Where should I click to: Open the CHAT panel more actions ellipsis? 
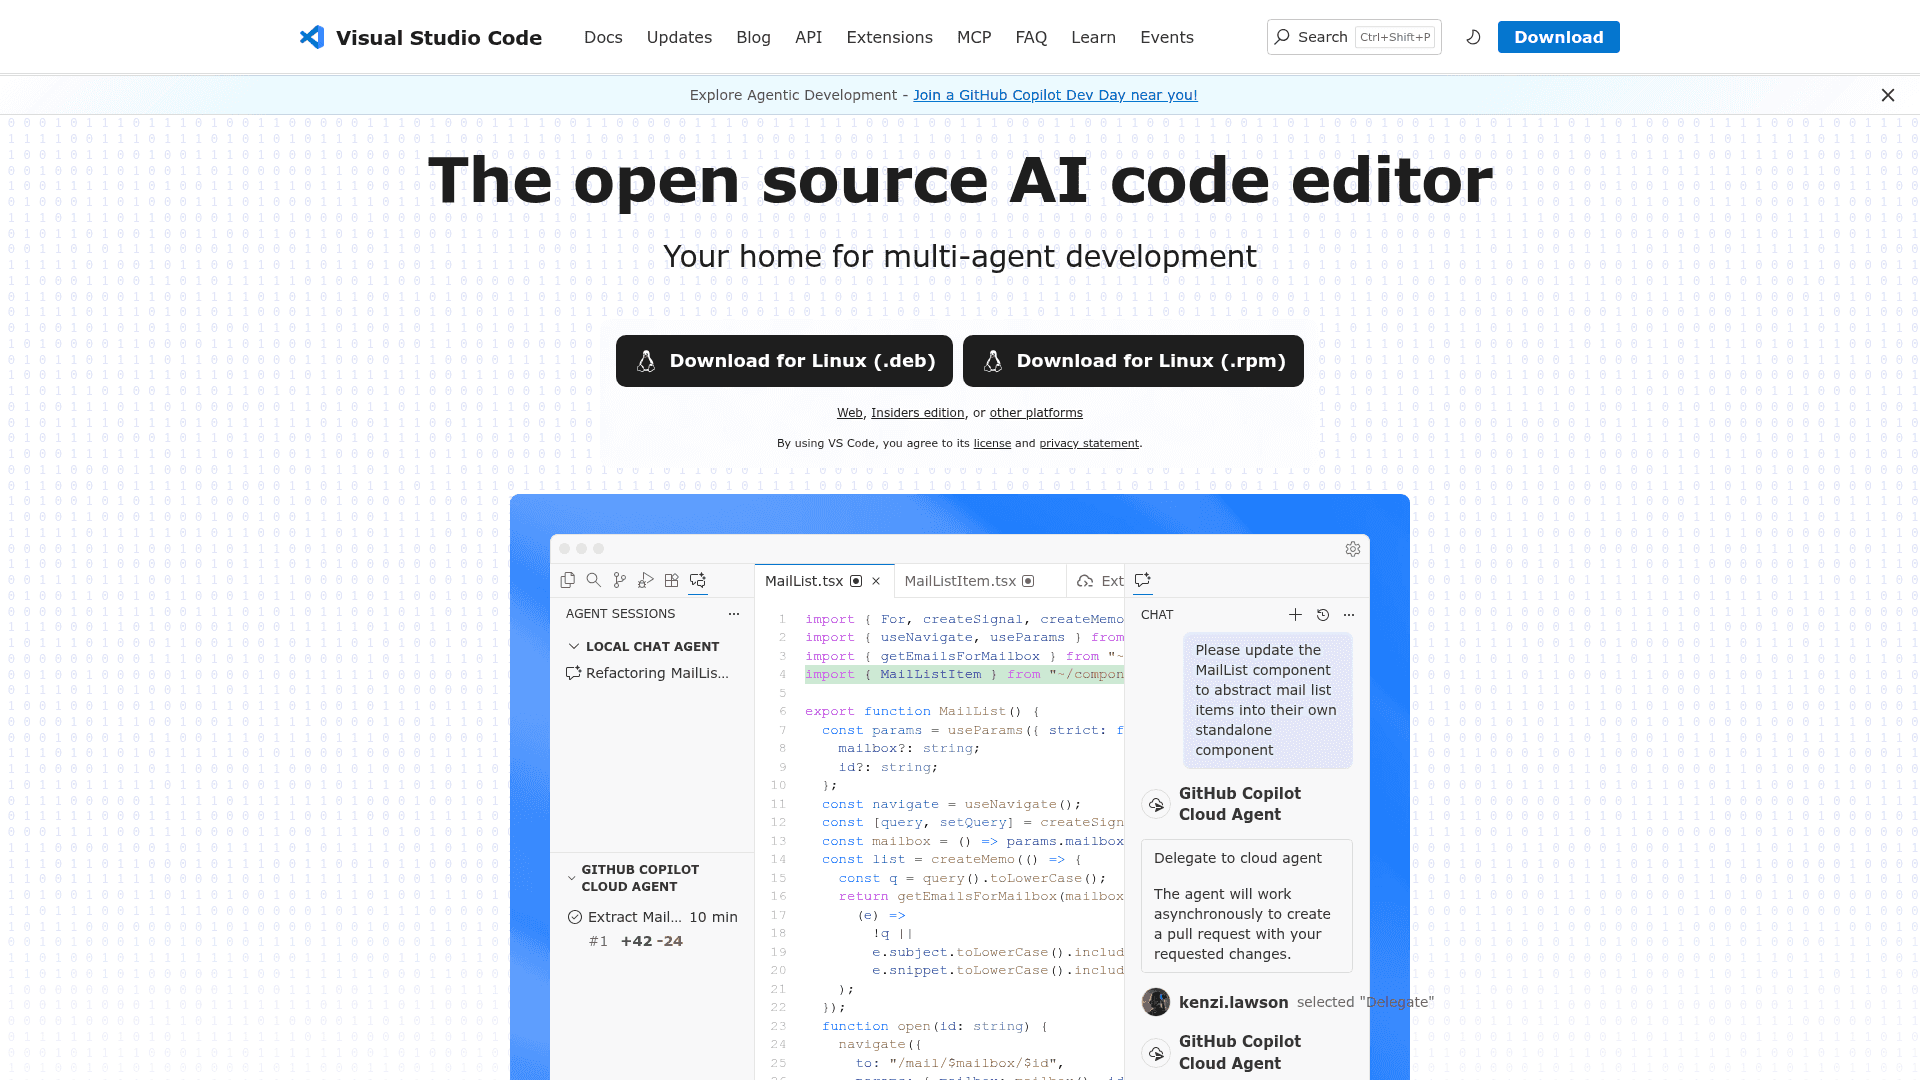[1349, 615]
